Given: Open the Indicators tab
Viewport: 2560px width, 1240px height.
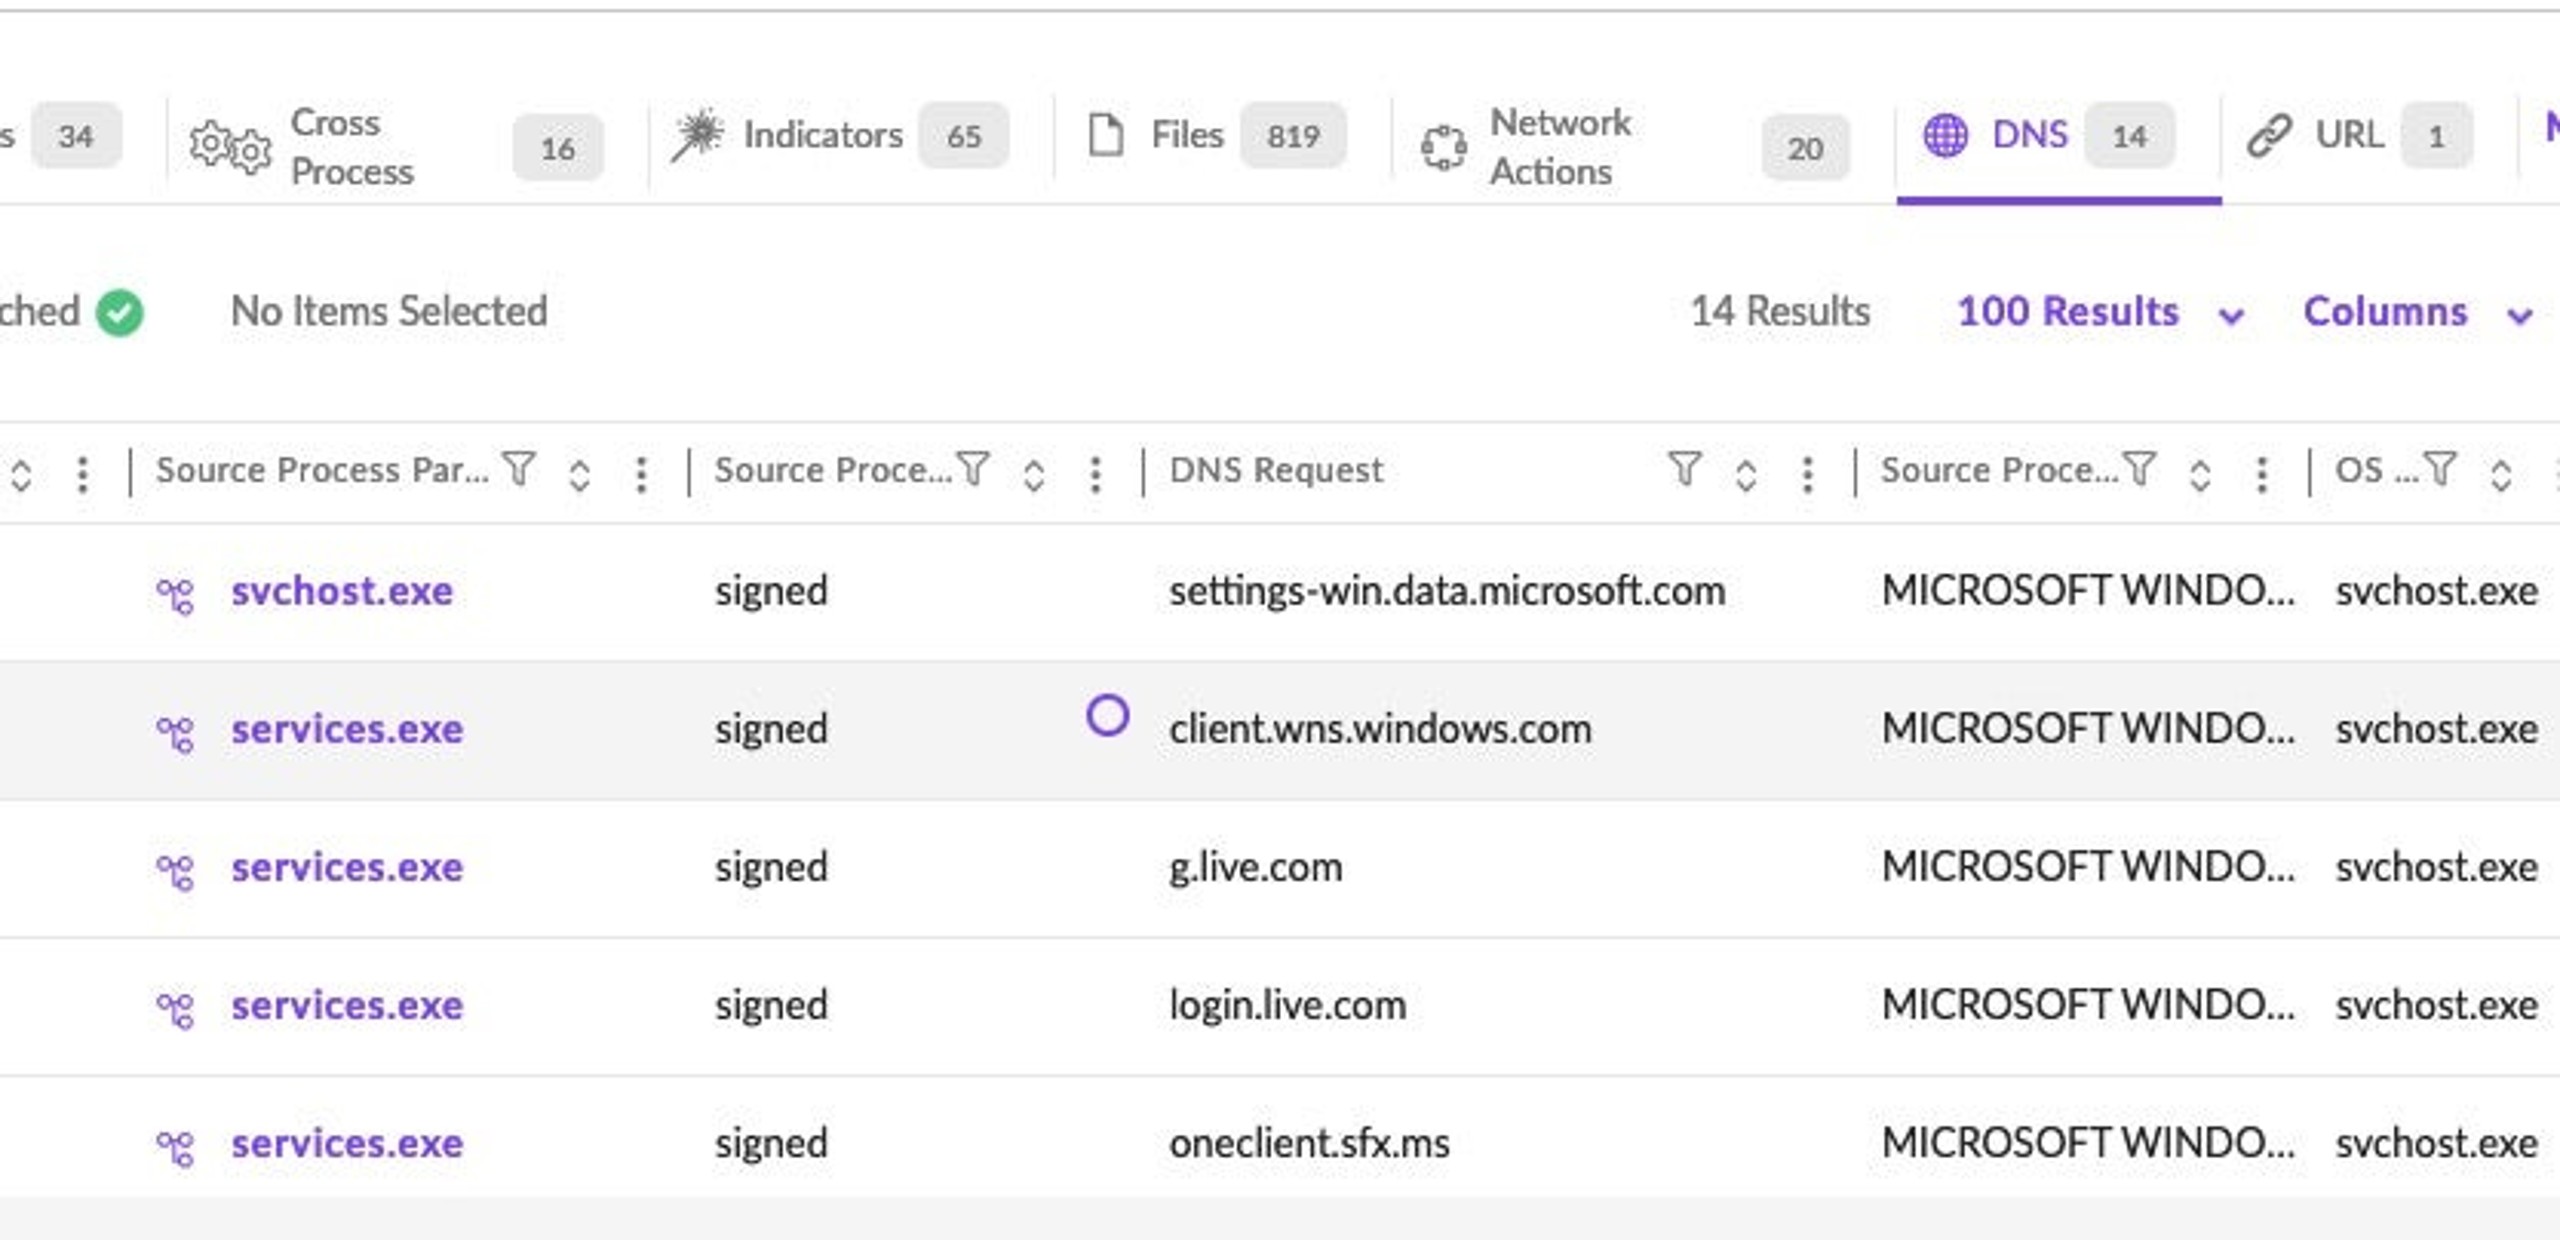Looking at the screenshot, I should (838, 135).
